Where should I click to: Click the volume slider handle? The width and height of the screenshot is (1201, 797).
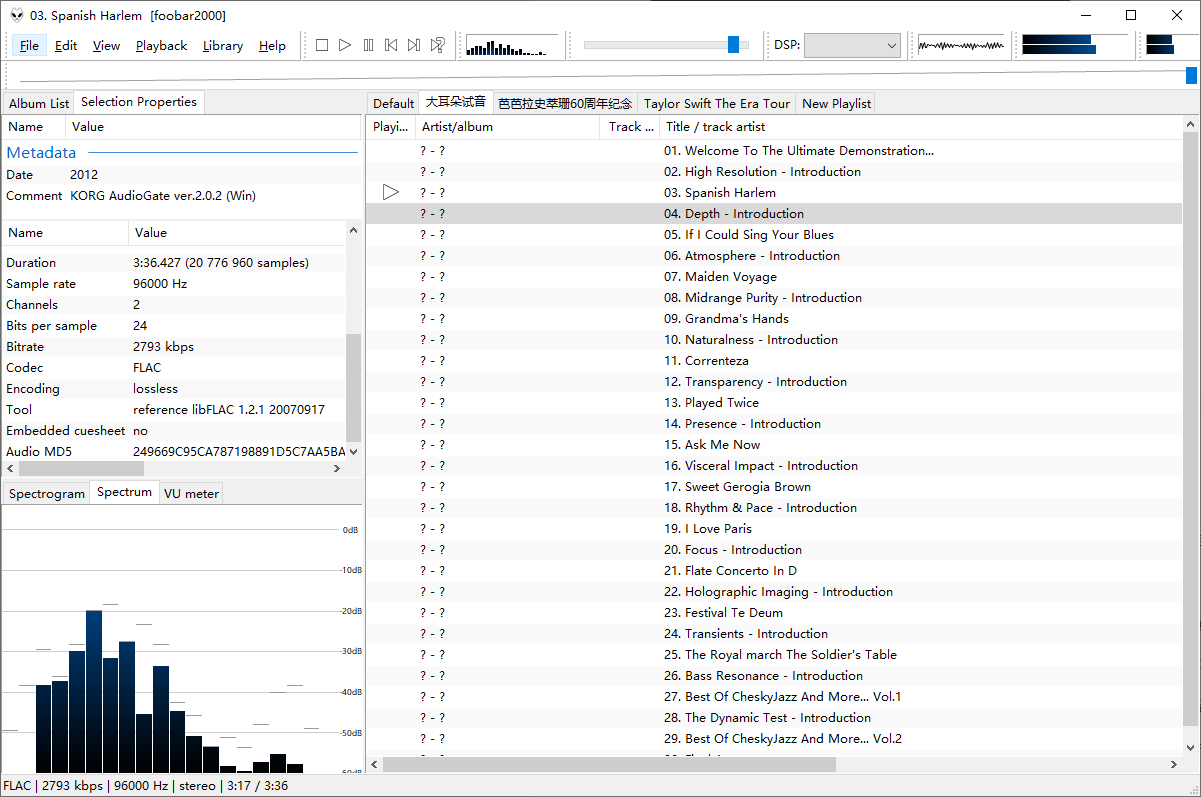coord(733,45)
